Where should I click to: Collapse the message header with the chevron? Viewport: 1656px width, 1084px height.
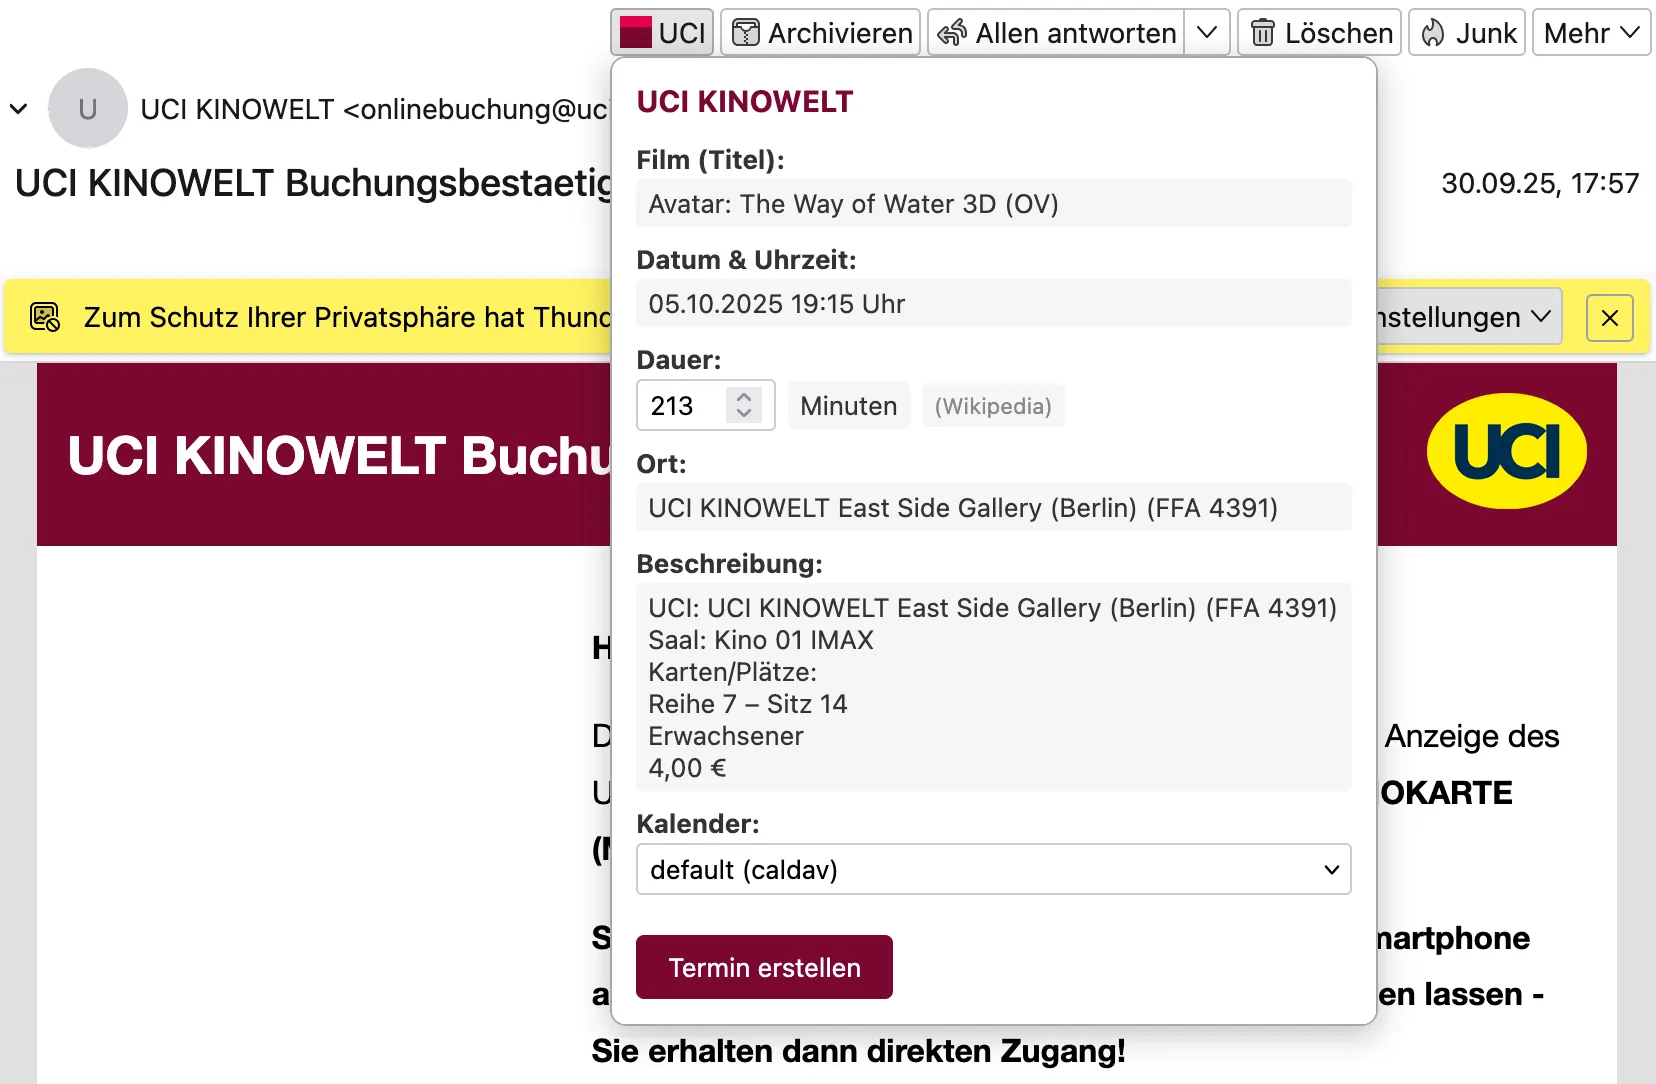point(19,108)
